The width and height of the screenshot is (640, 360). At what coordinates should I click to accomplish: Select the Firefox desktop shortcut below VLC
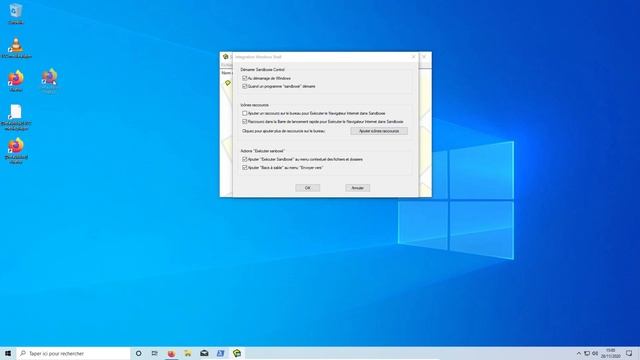coord(16,81)
